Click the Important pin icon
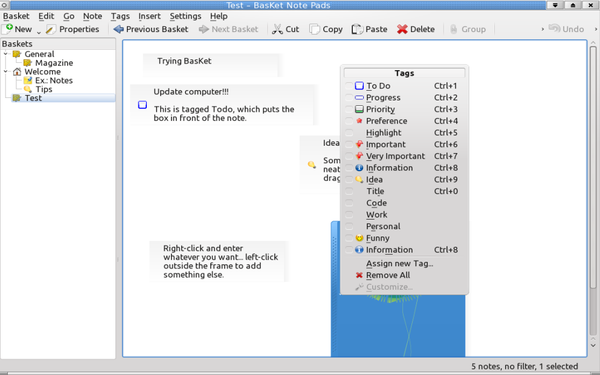The width and height of the screenshot is (600, 375). click(x=359, y=144)
